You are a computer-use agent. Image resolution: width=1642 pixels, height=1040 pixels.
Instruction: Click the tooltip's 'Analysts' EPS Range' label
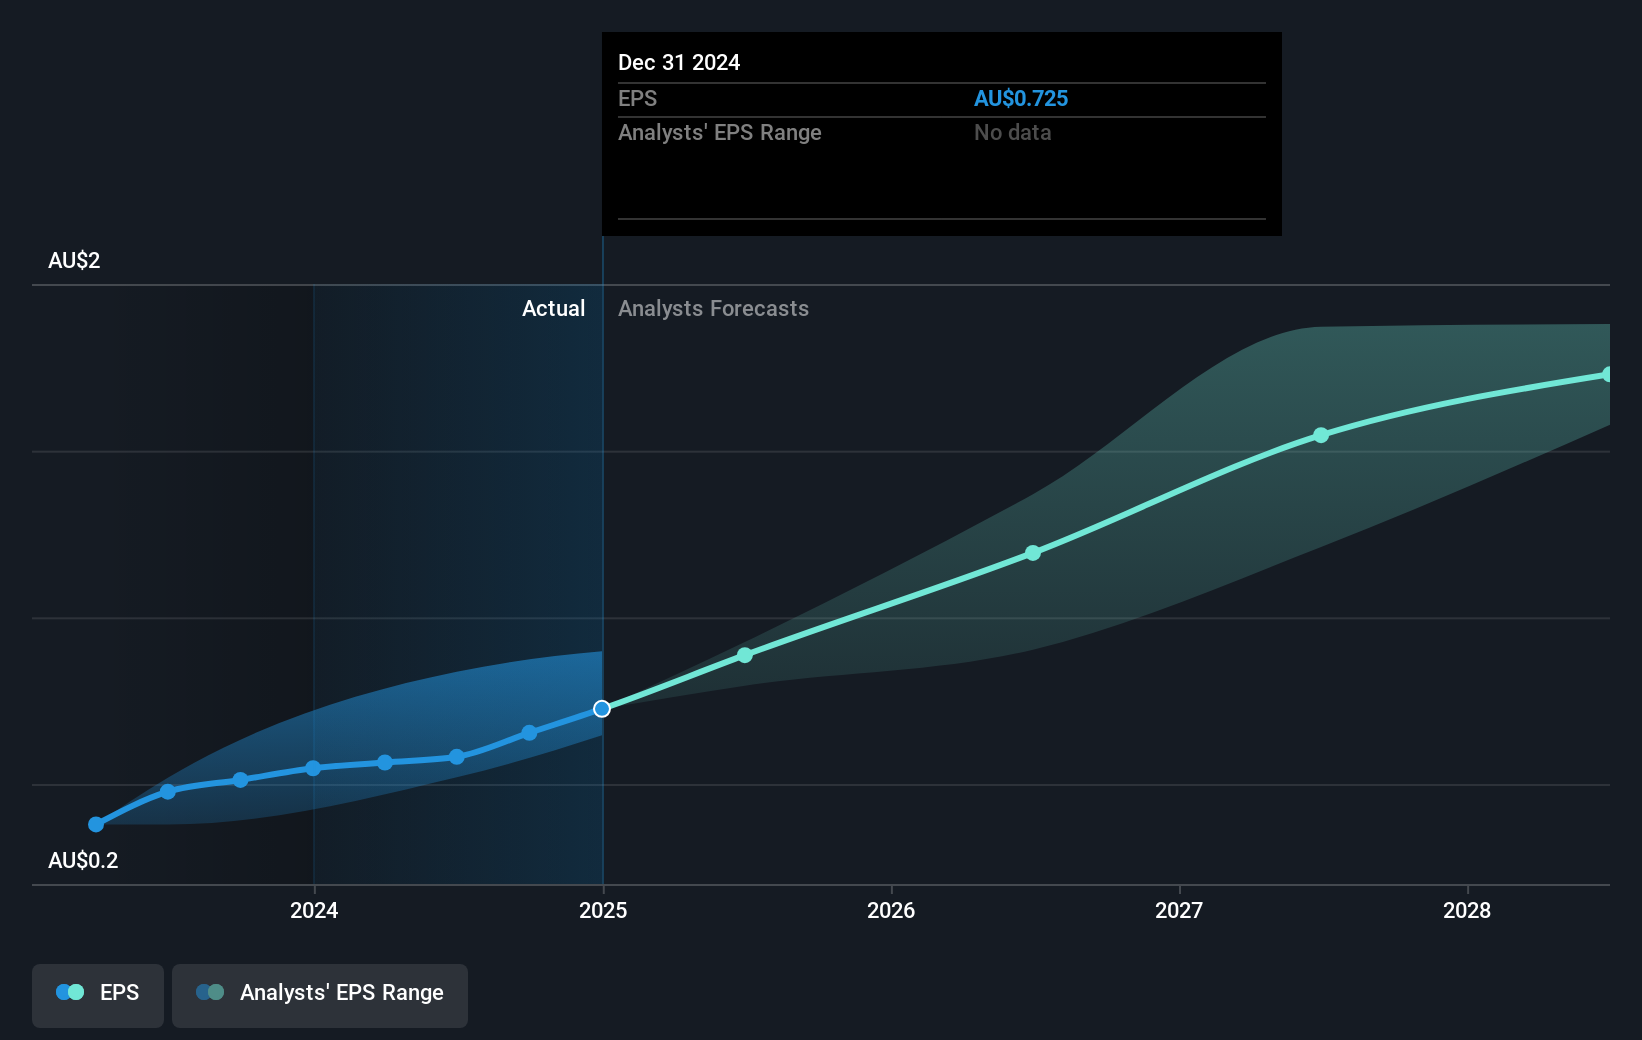pyautogui.click(x=719, y=133)
